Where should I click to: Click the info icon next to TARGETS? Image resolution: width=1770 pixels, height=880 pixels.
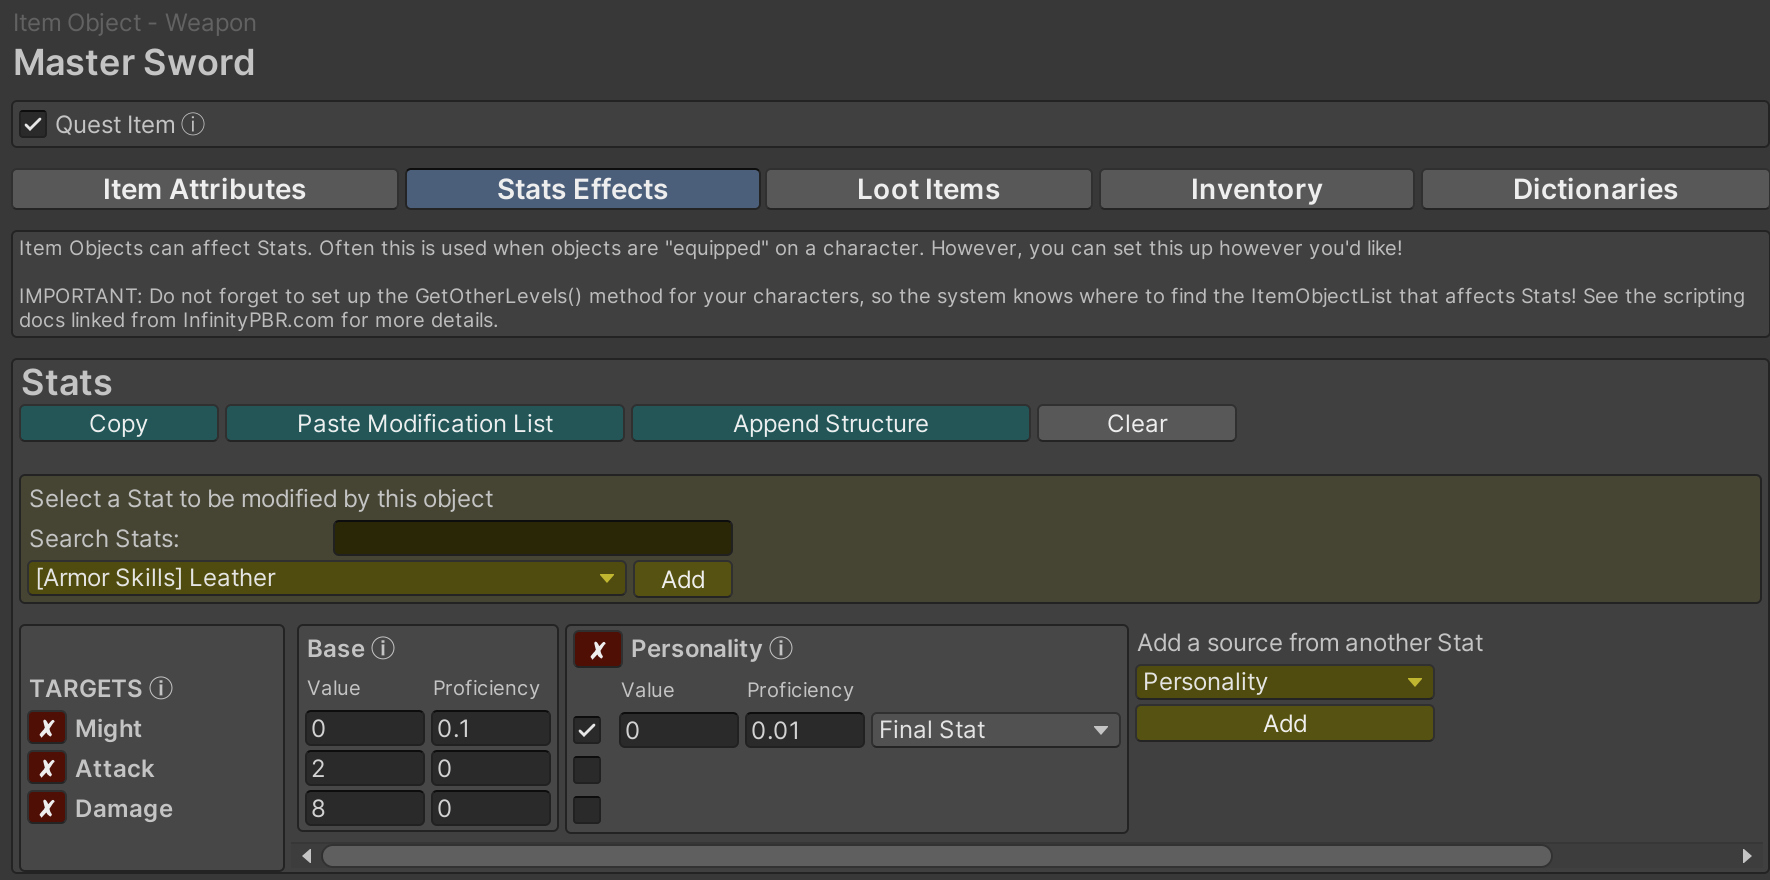pyautogui.click(x=161, y=688)
